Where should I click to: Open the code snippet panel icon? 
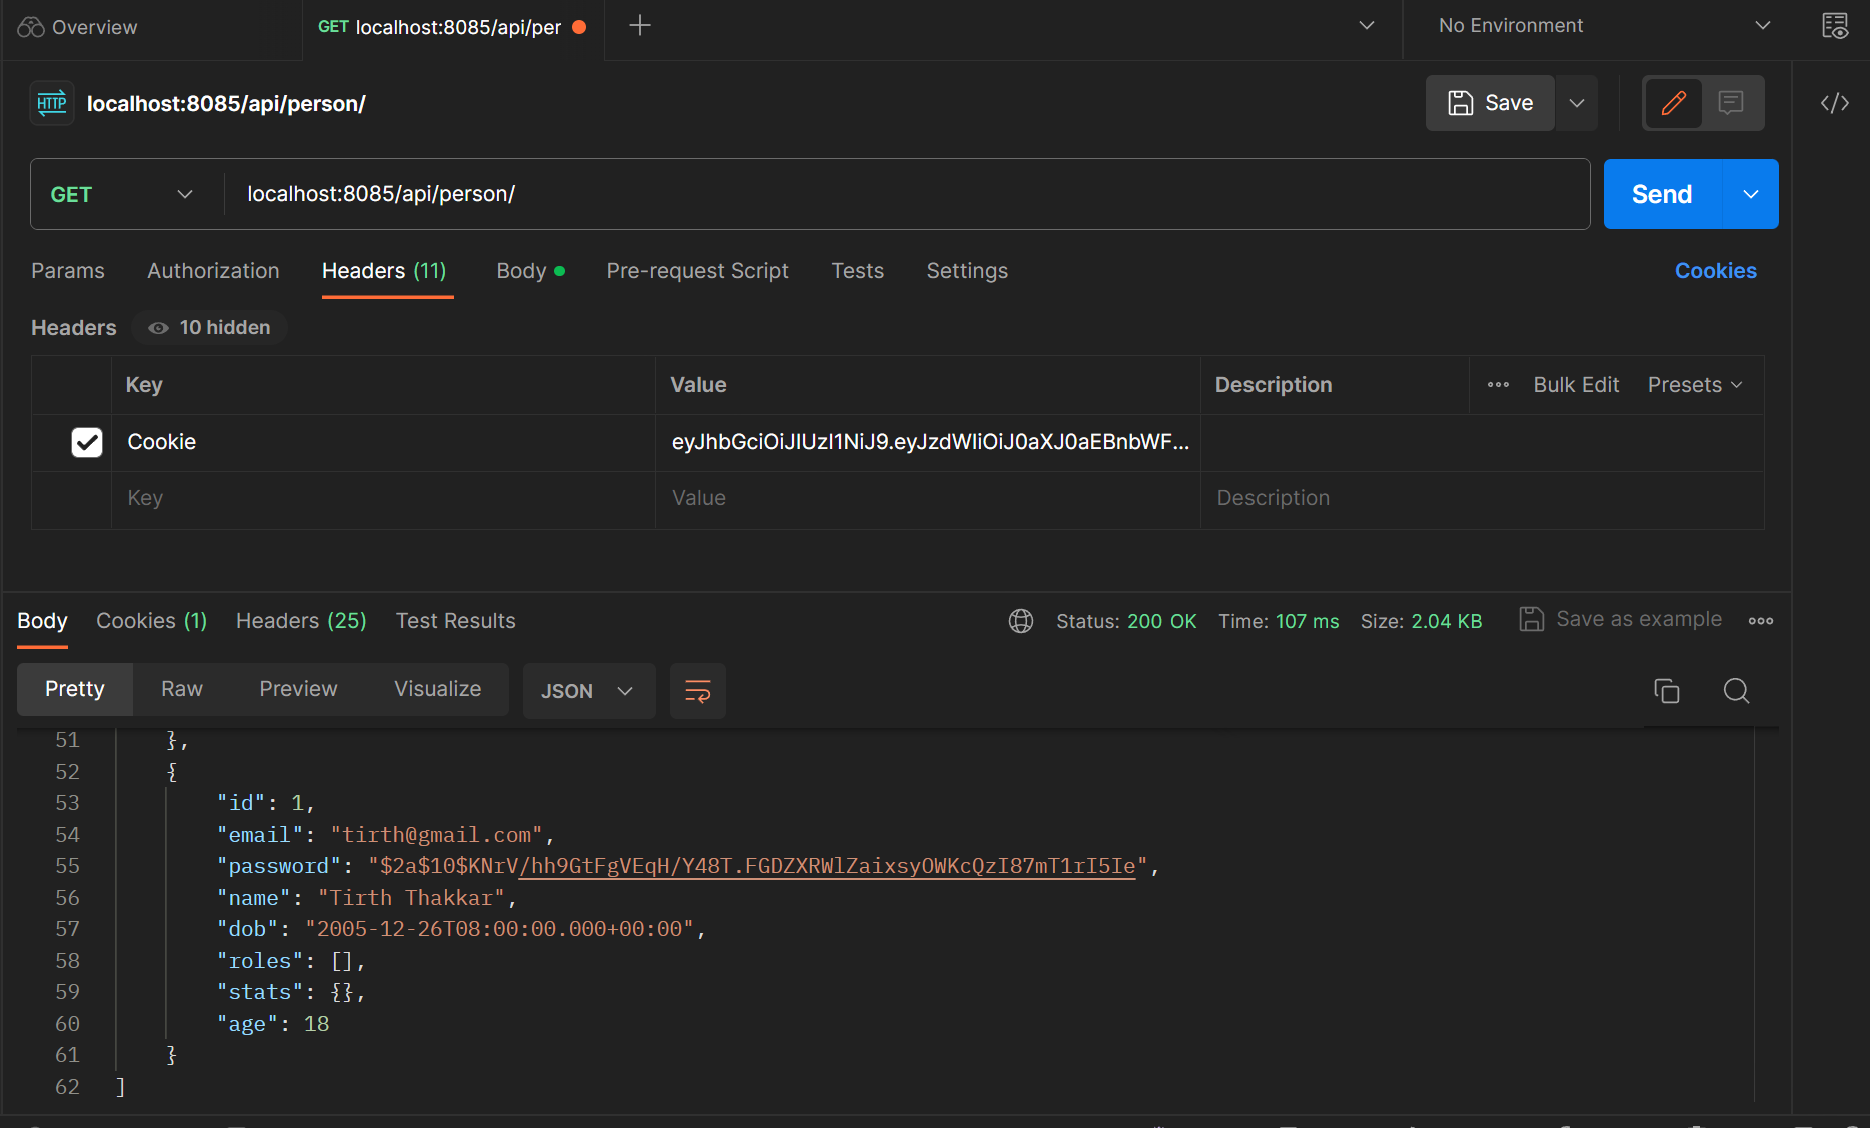1835,103
